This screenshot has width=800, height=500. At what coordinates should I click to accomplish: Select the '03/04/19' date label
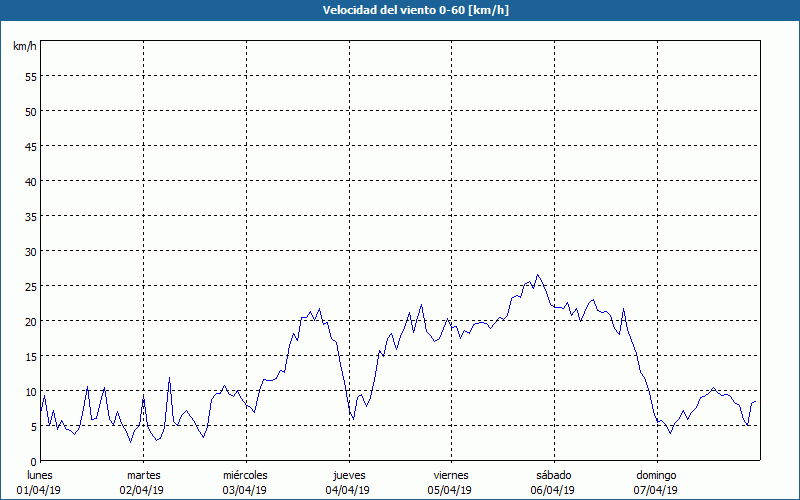(244, 490)
